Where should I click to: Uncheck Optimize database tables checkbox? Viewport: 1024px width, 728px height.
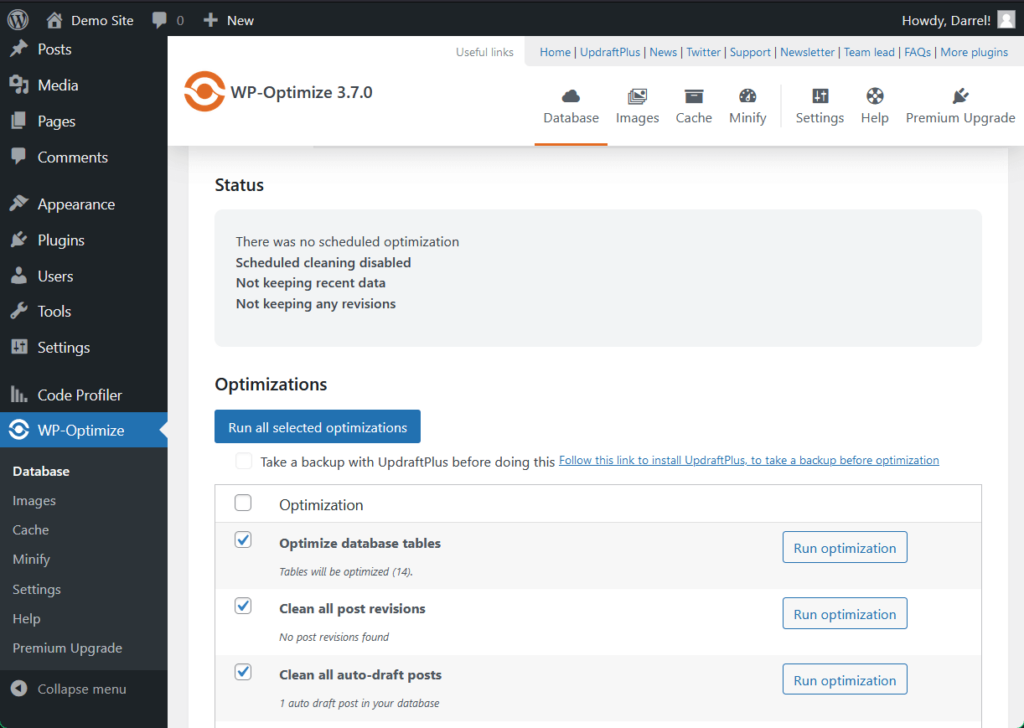(243, 540)
